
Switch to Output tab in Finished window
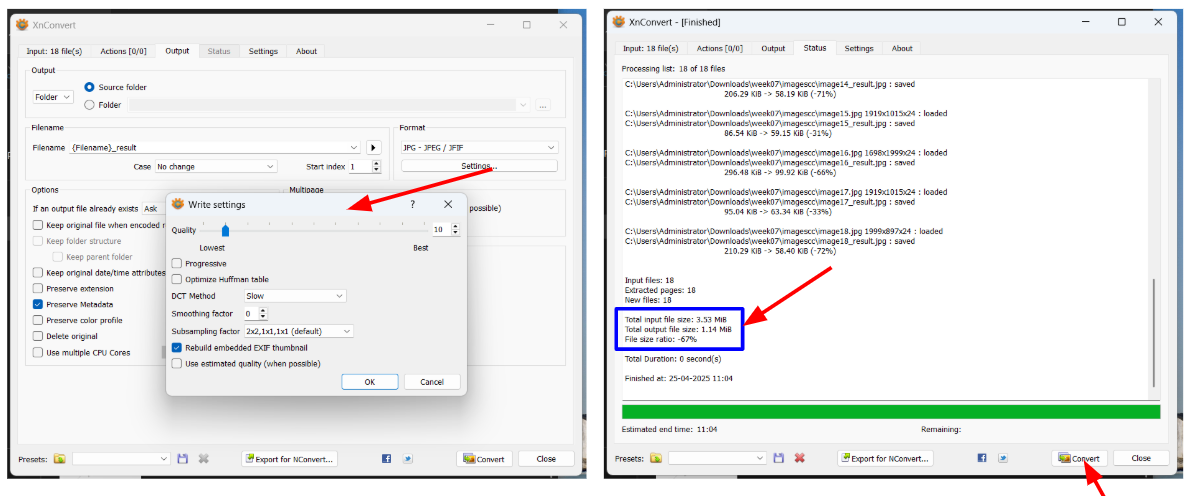click(773, 48)
